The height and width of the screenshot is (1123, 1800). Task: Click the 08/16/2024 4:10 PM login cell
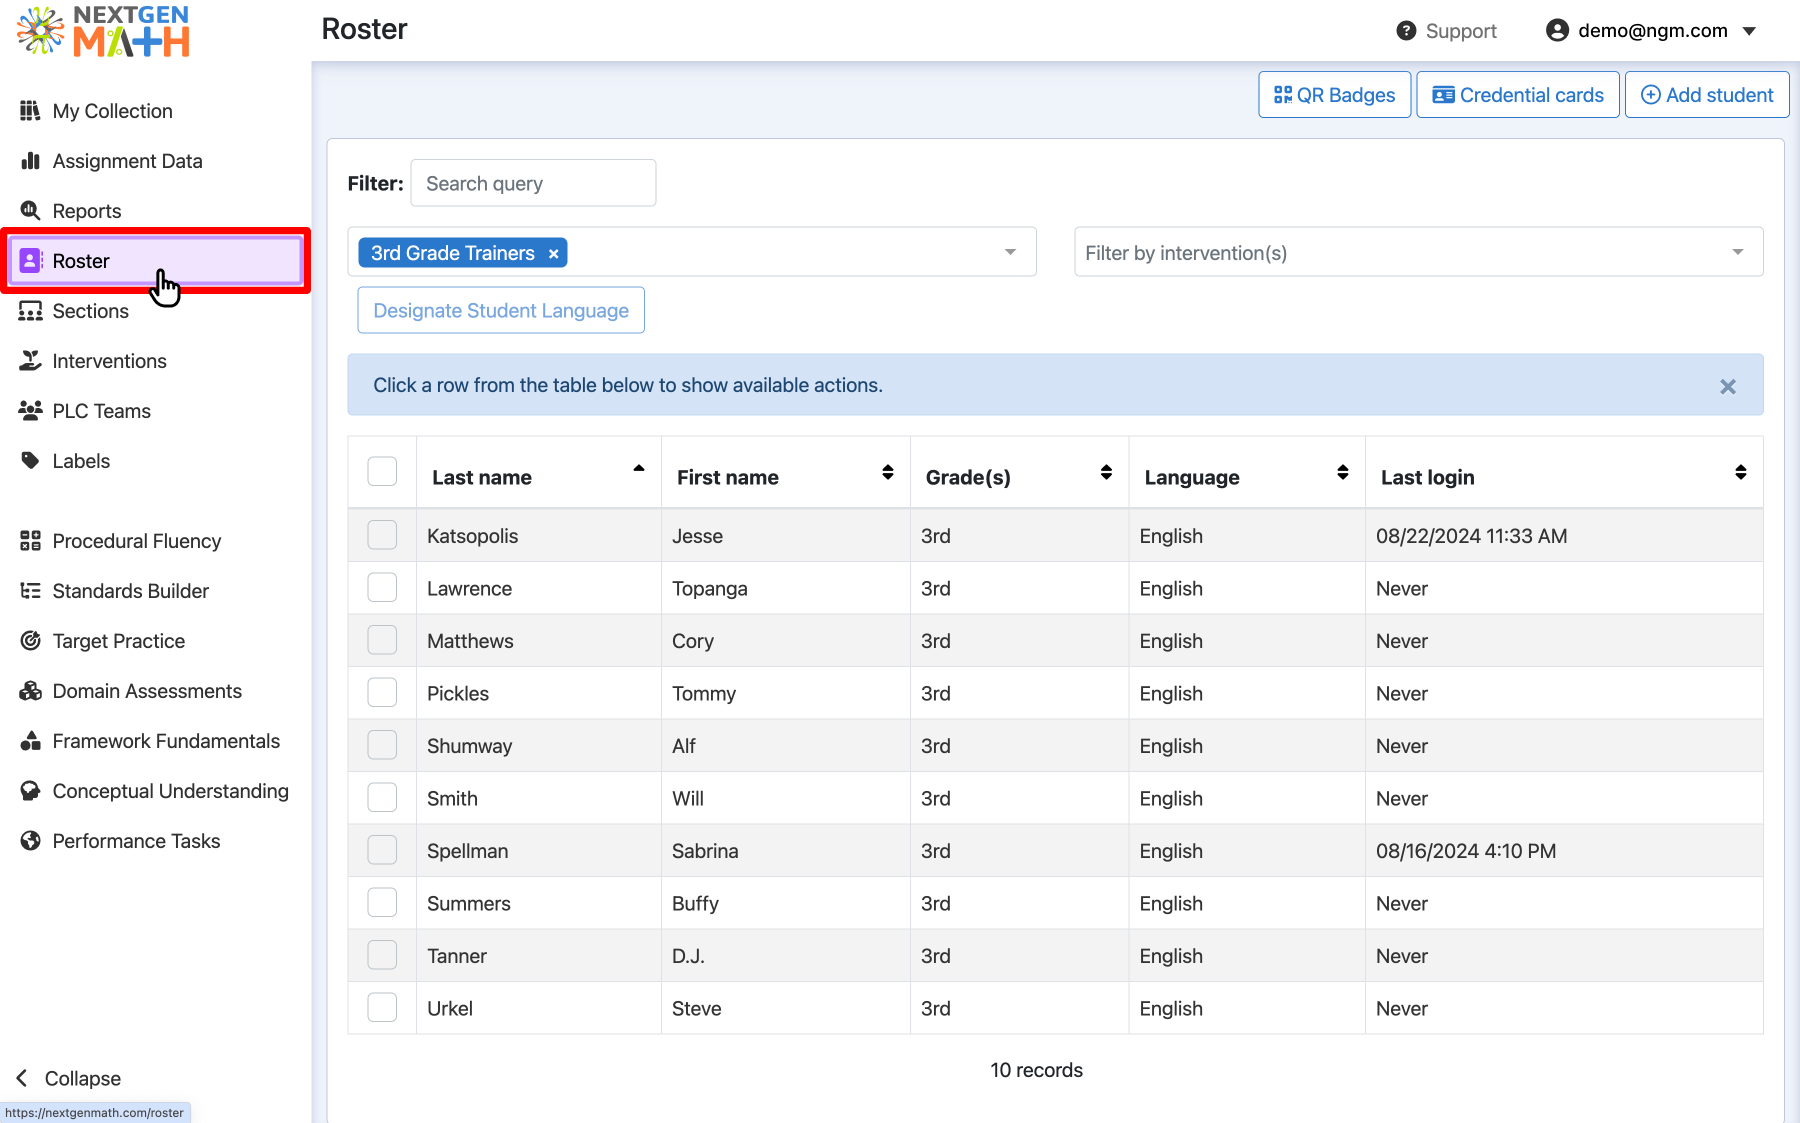click(x=1563, y=851)
